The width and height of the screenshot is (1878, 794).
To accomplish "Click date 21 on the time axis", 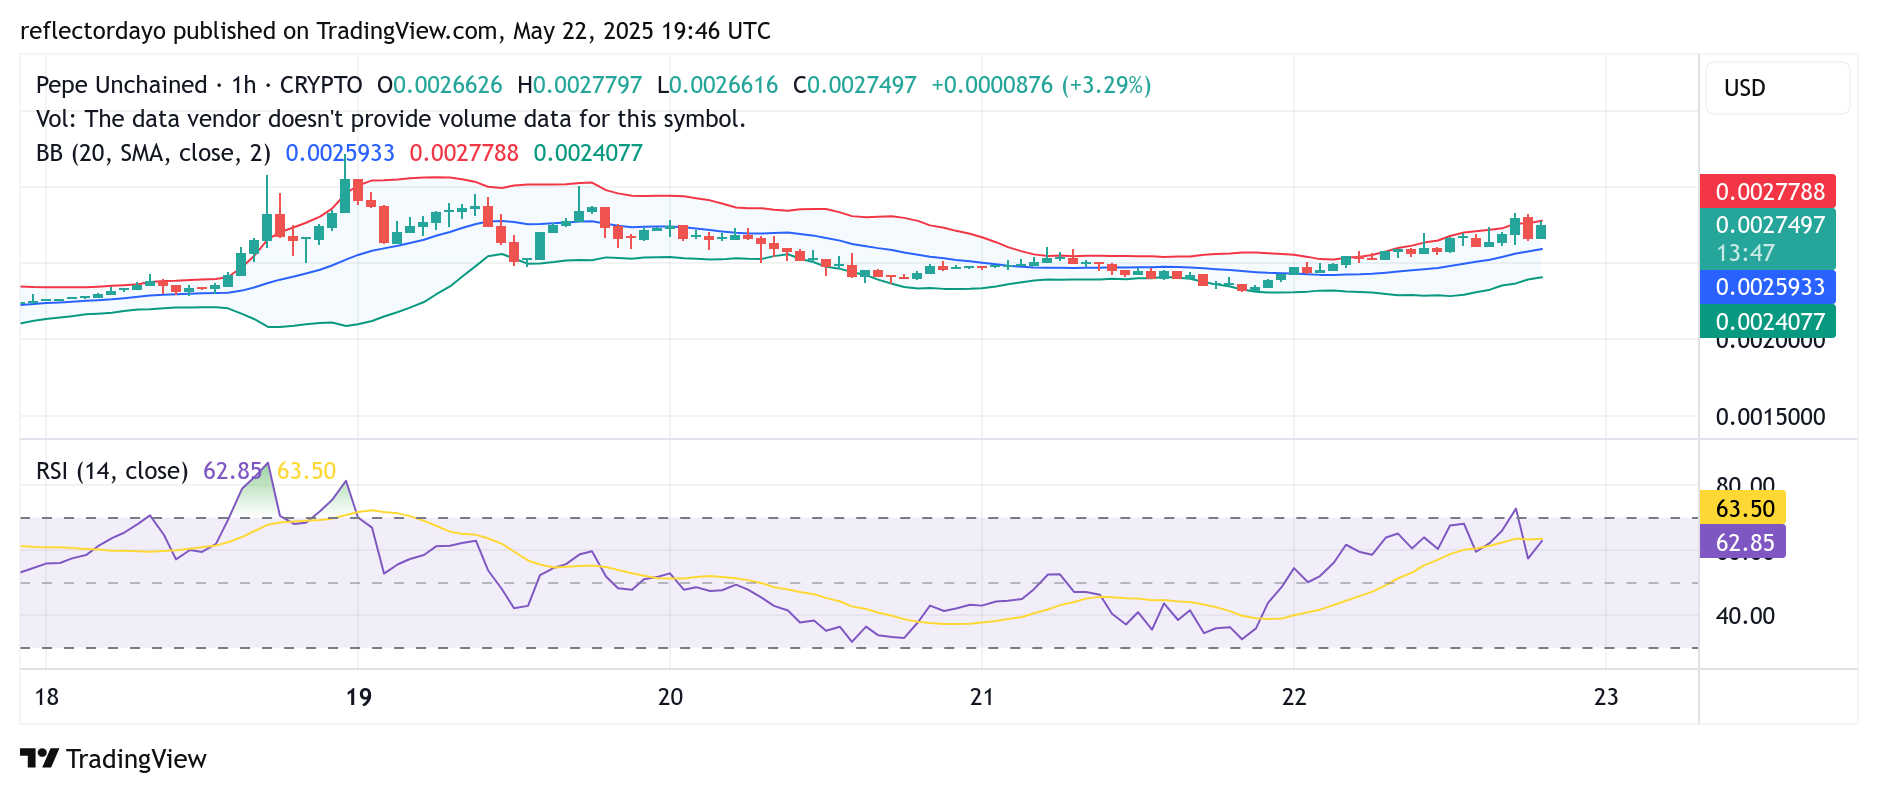I will (982, 697).
